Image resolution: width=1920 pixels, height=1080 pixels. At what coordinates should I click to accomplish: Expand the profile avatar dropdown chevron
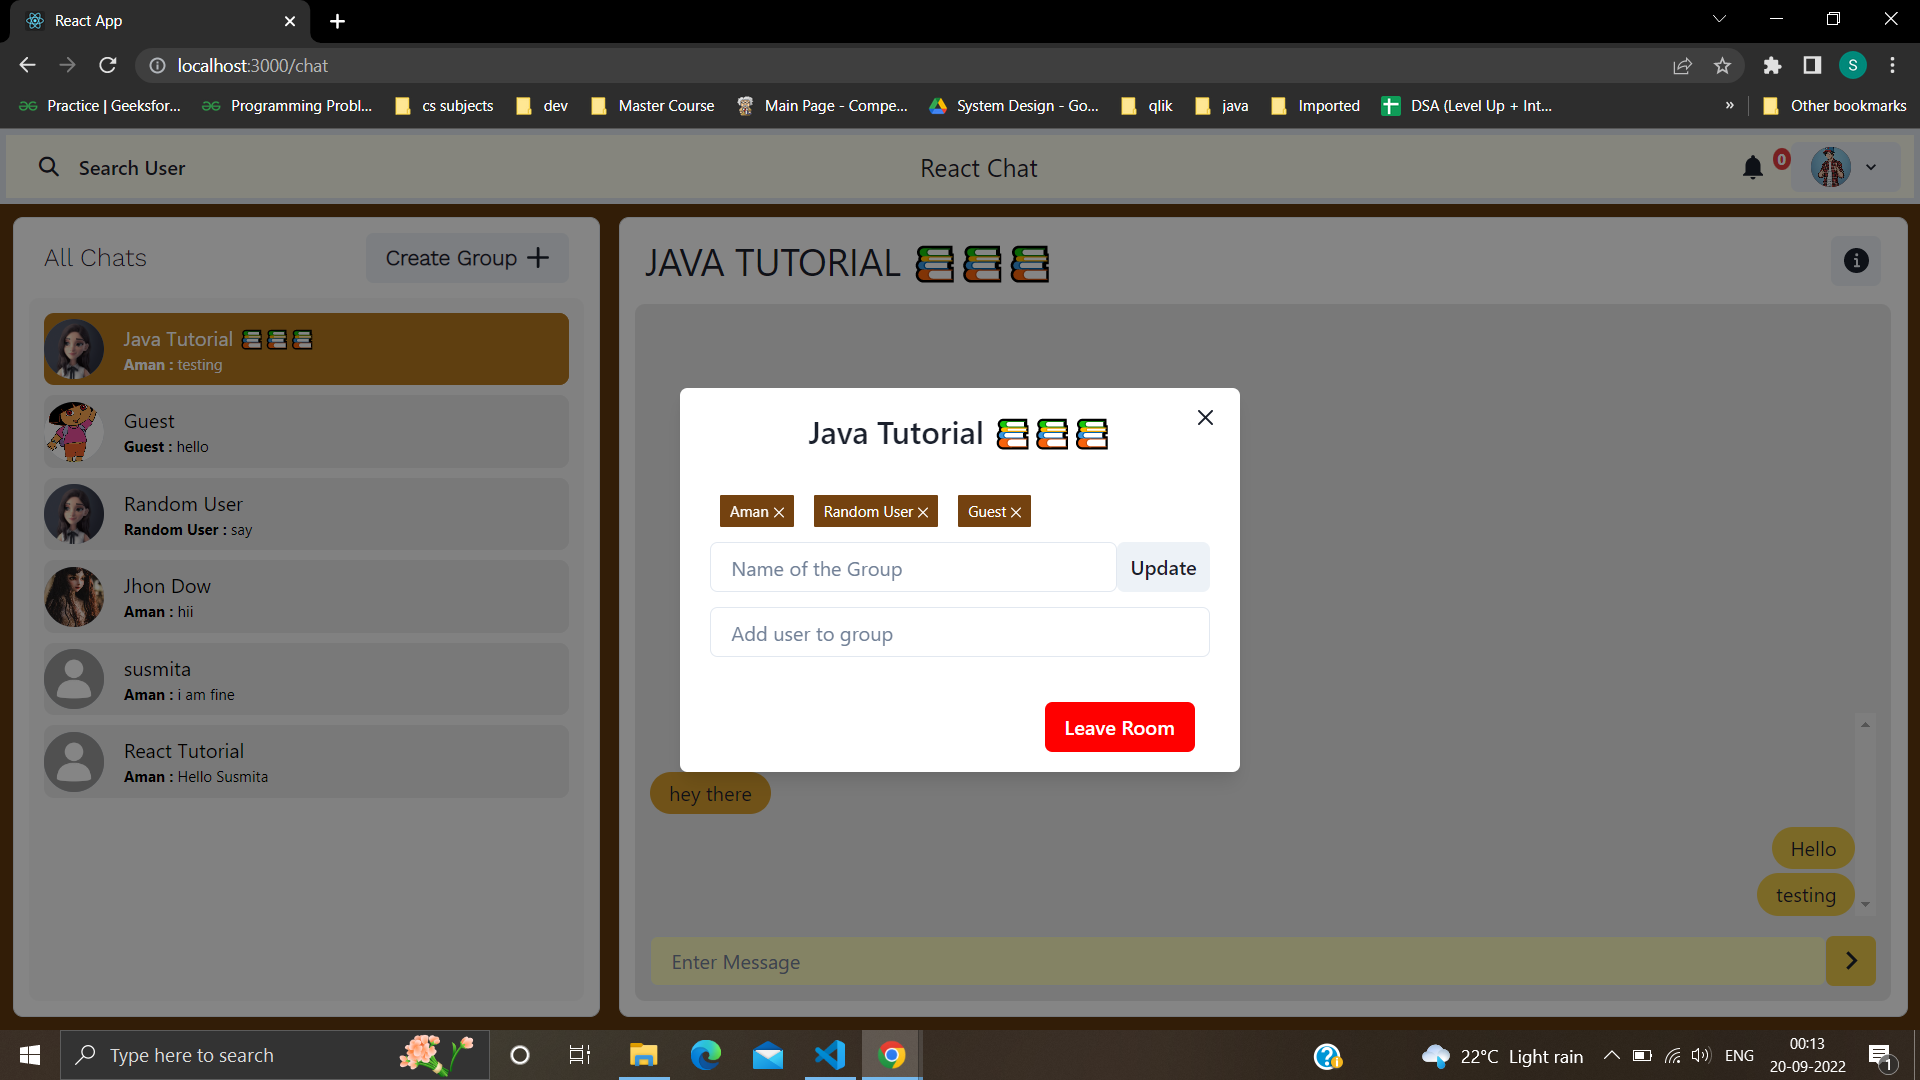[1871, 168]
